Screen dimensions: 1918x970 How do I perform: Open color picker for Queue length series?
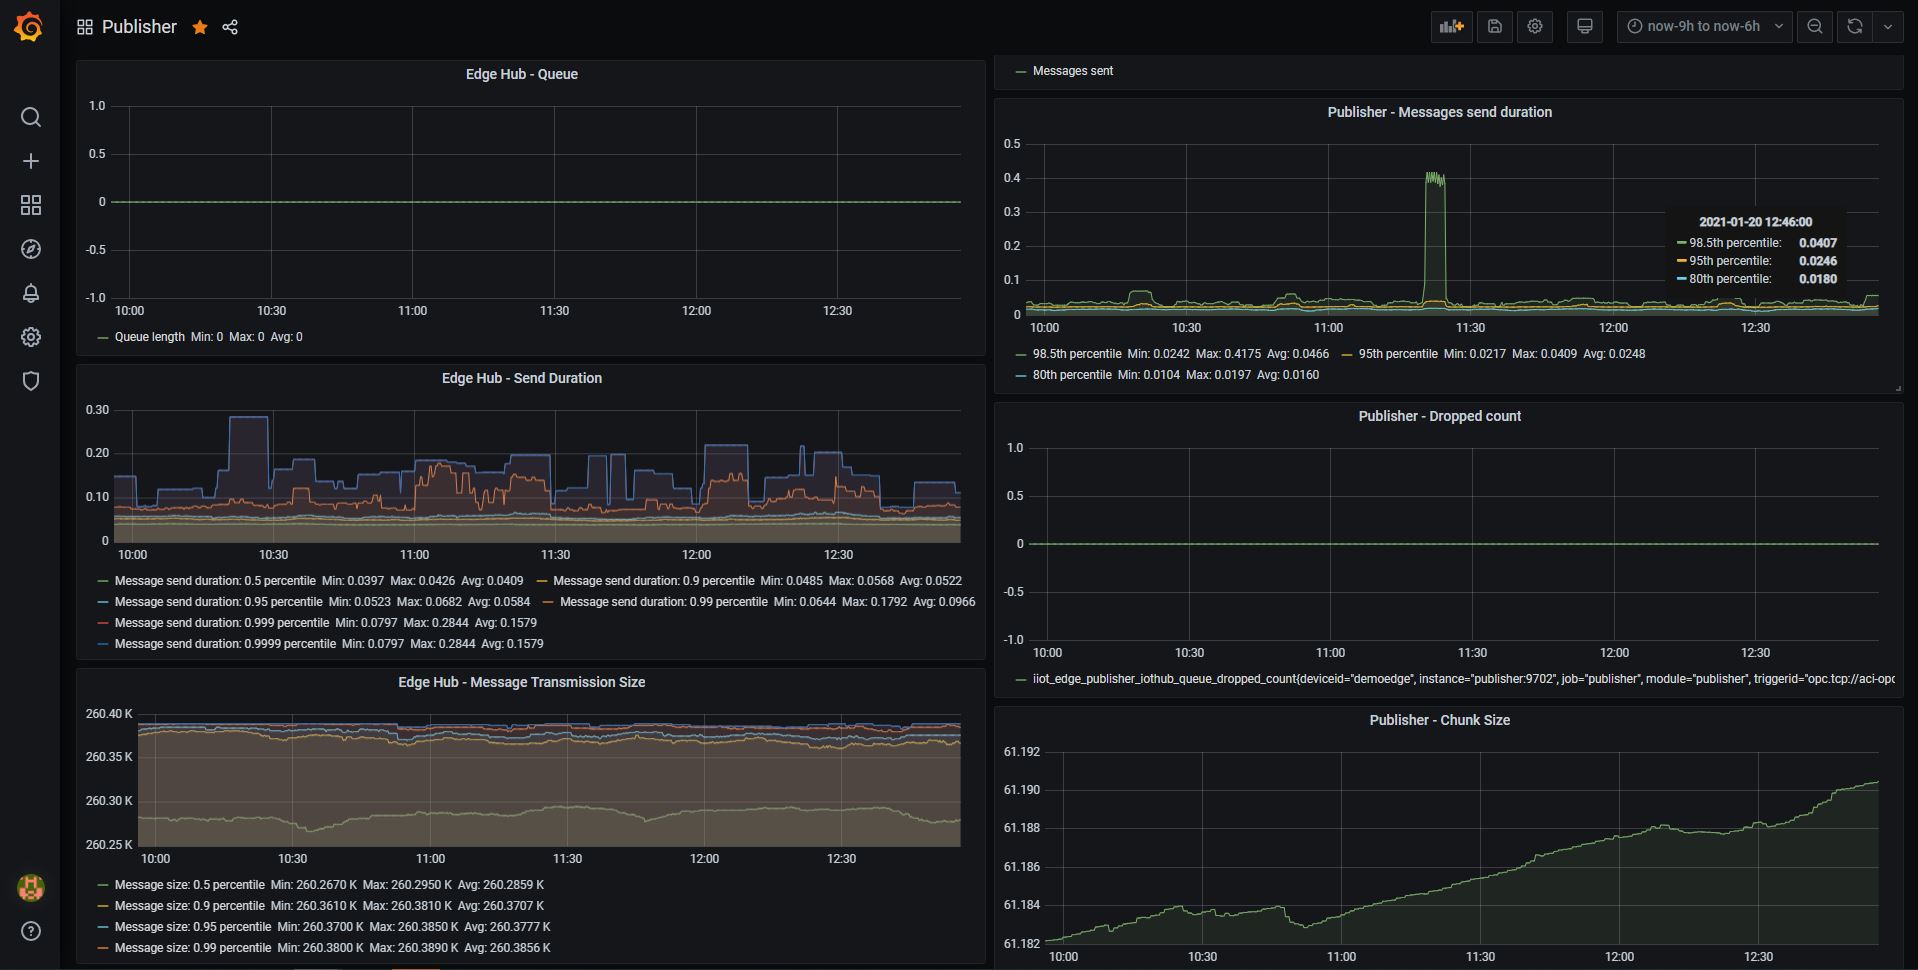click(103, 338)
